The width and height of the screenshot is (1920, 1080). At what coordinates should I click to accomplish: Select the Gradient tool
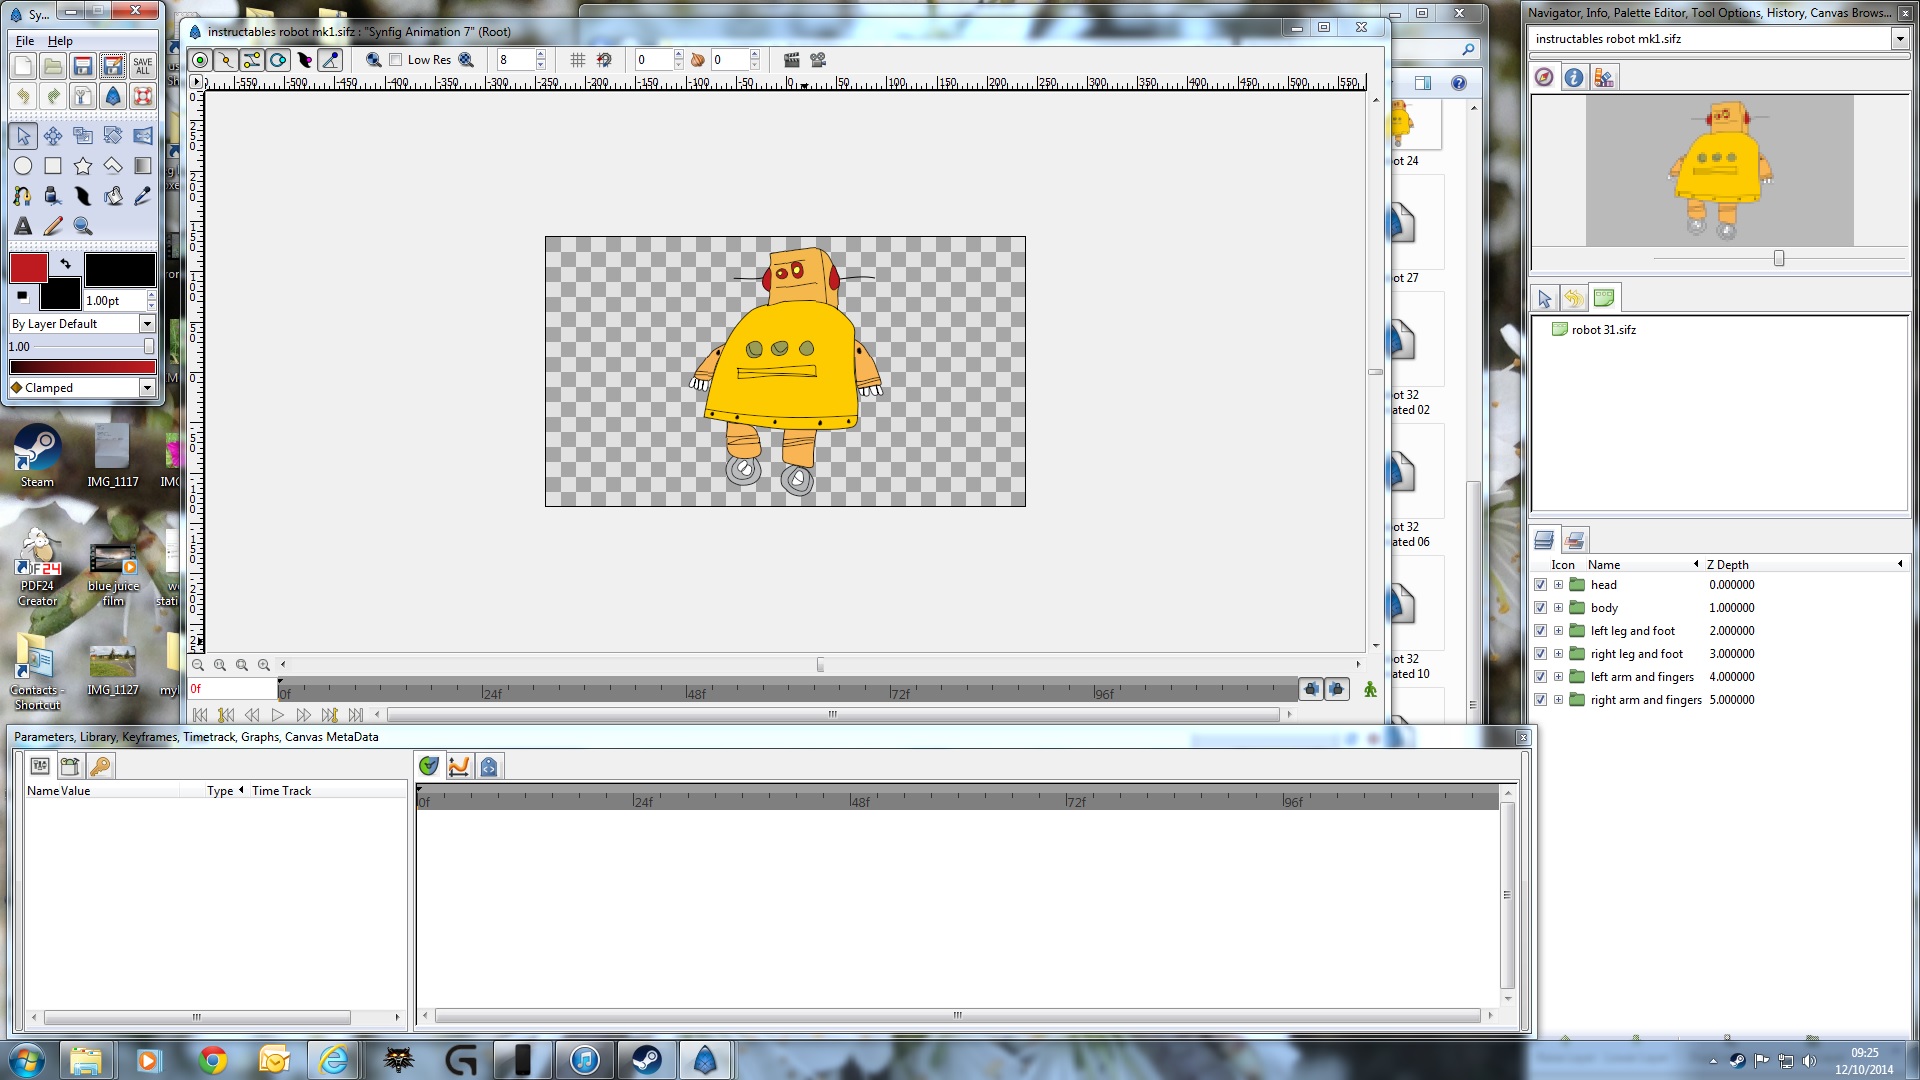coord(143,166)
